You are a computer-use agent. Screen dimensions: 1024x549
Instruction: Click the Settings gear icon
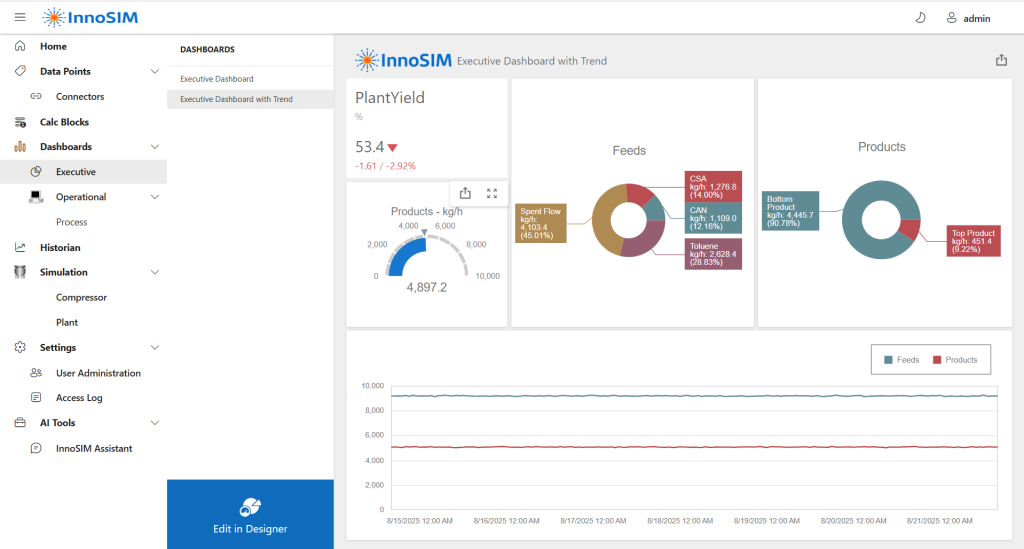click(x=20, y=347)
